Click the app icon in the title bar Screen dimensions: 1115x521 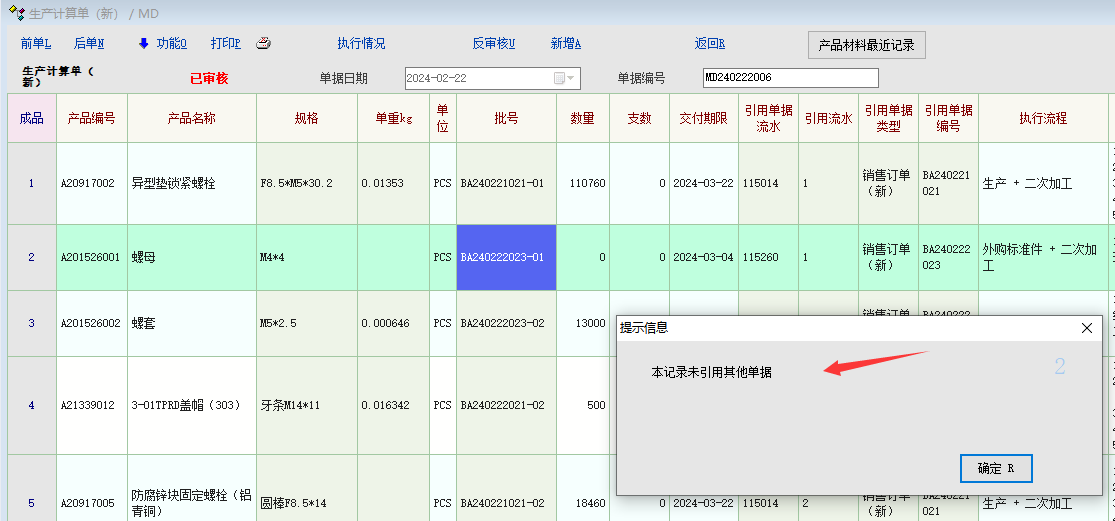coord(15,14)
